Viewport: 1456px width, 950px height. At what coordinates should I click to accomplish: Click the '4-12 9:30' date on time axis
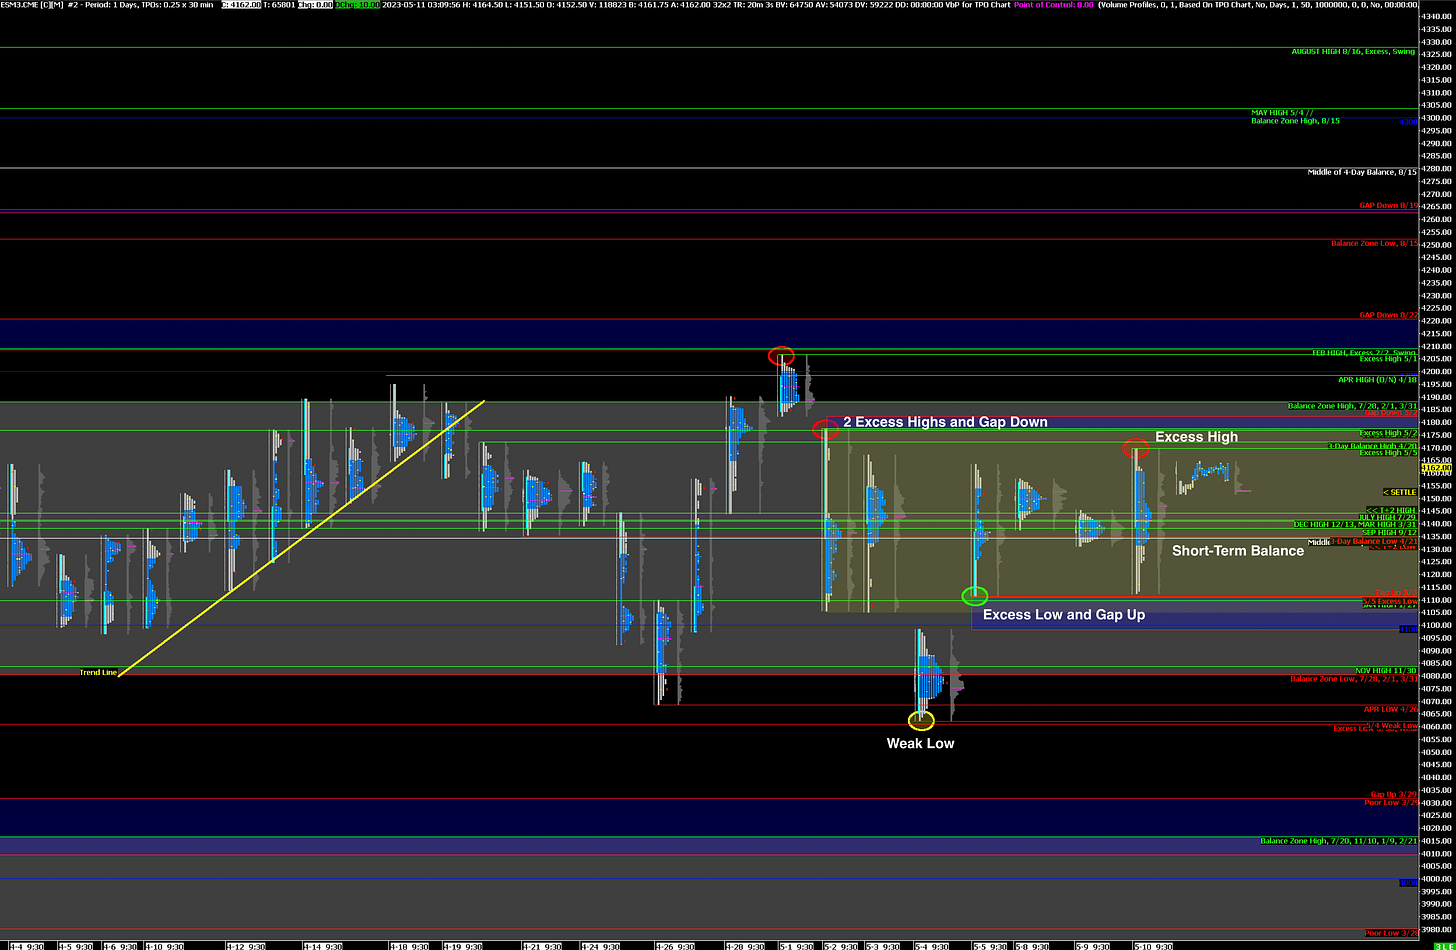click(x=247, y=945)
